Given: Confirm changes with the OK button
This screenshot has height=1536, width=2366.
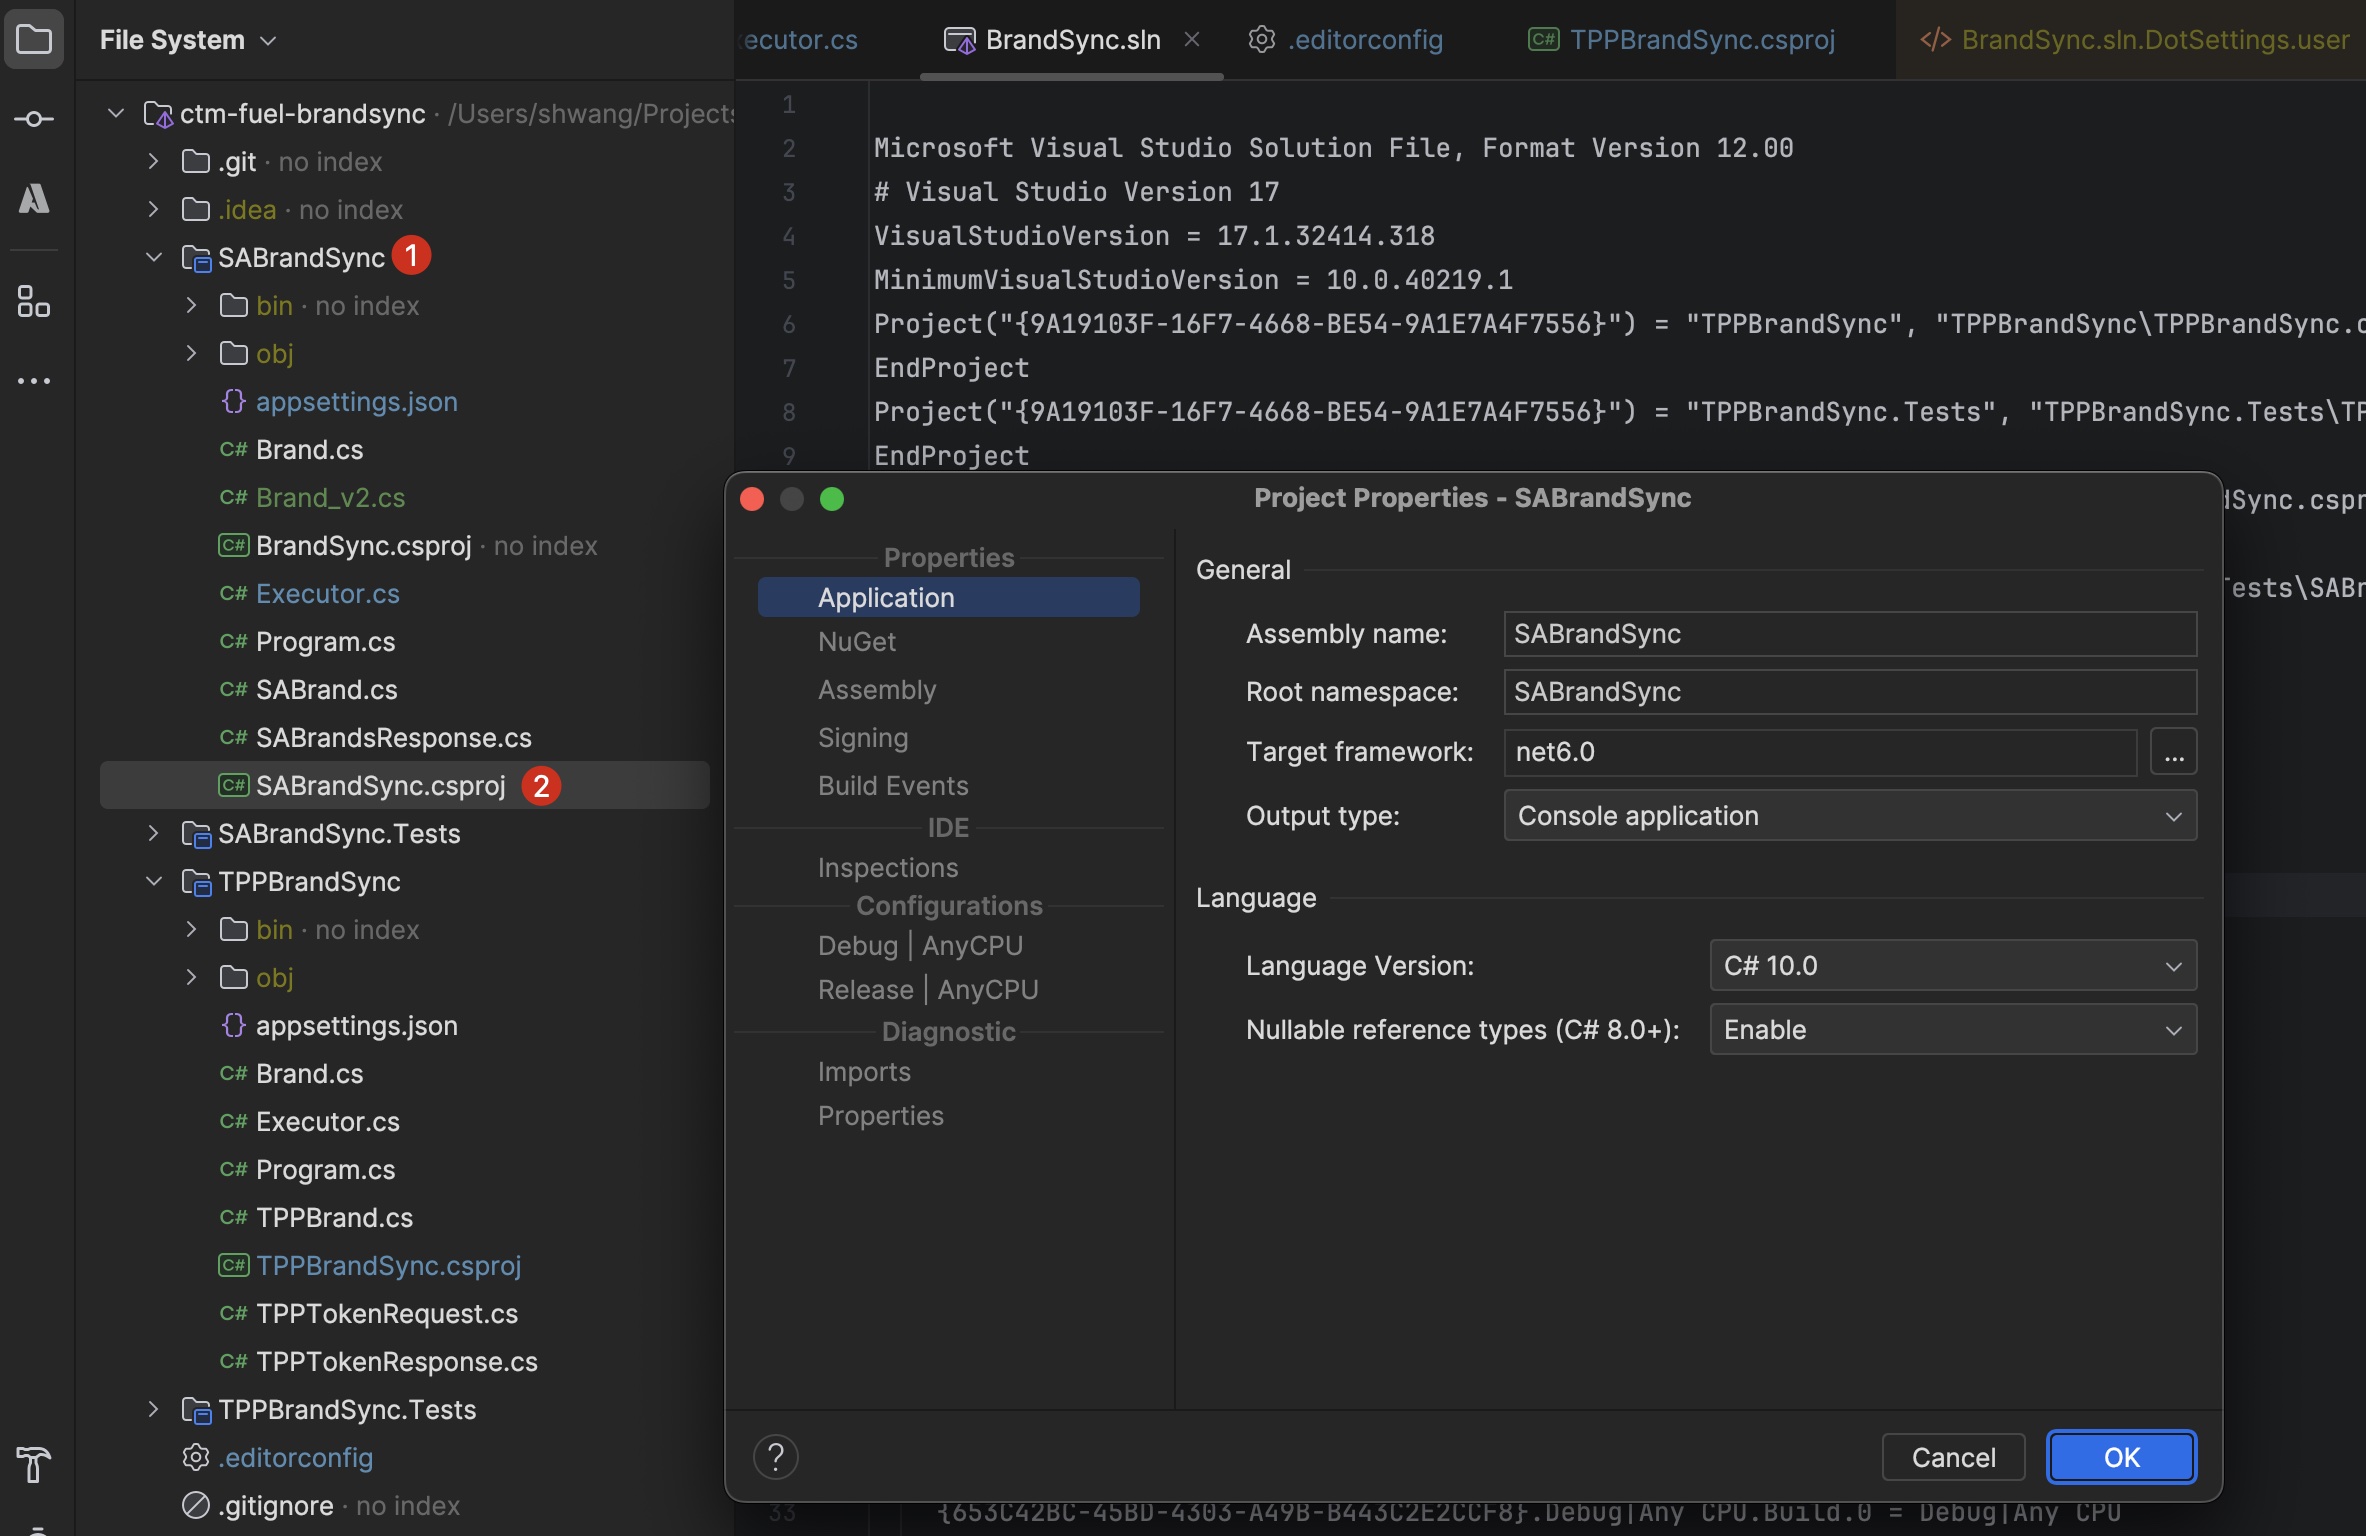Looking at the screenshot, I should (x=2120, y=1457).
